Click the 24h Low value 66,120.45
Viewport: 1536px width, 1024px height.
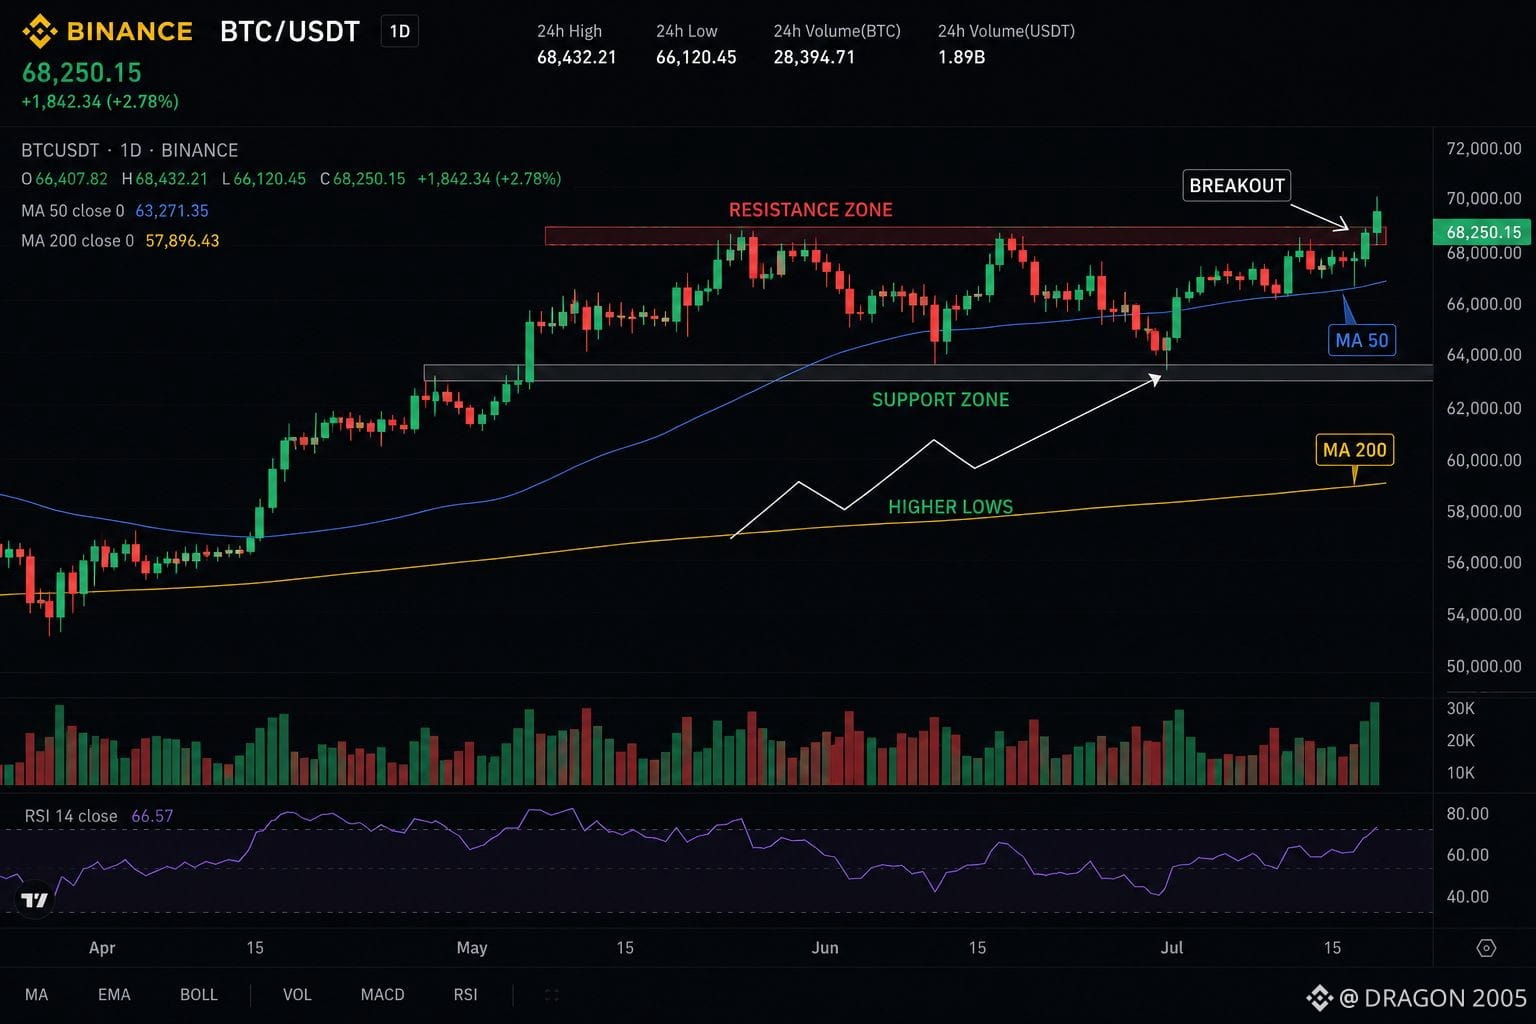pyautogui.click(x=696, y=58)
